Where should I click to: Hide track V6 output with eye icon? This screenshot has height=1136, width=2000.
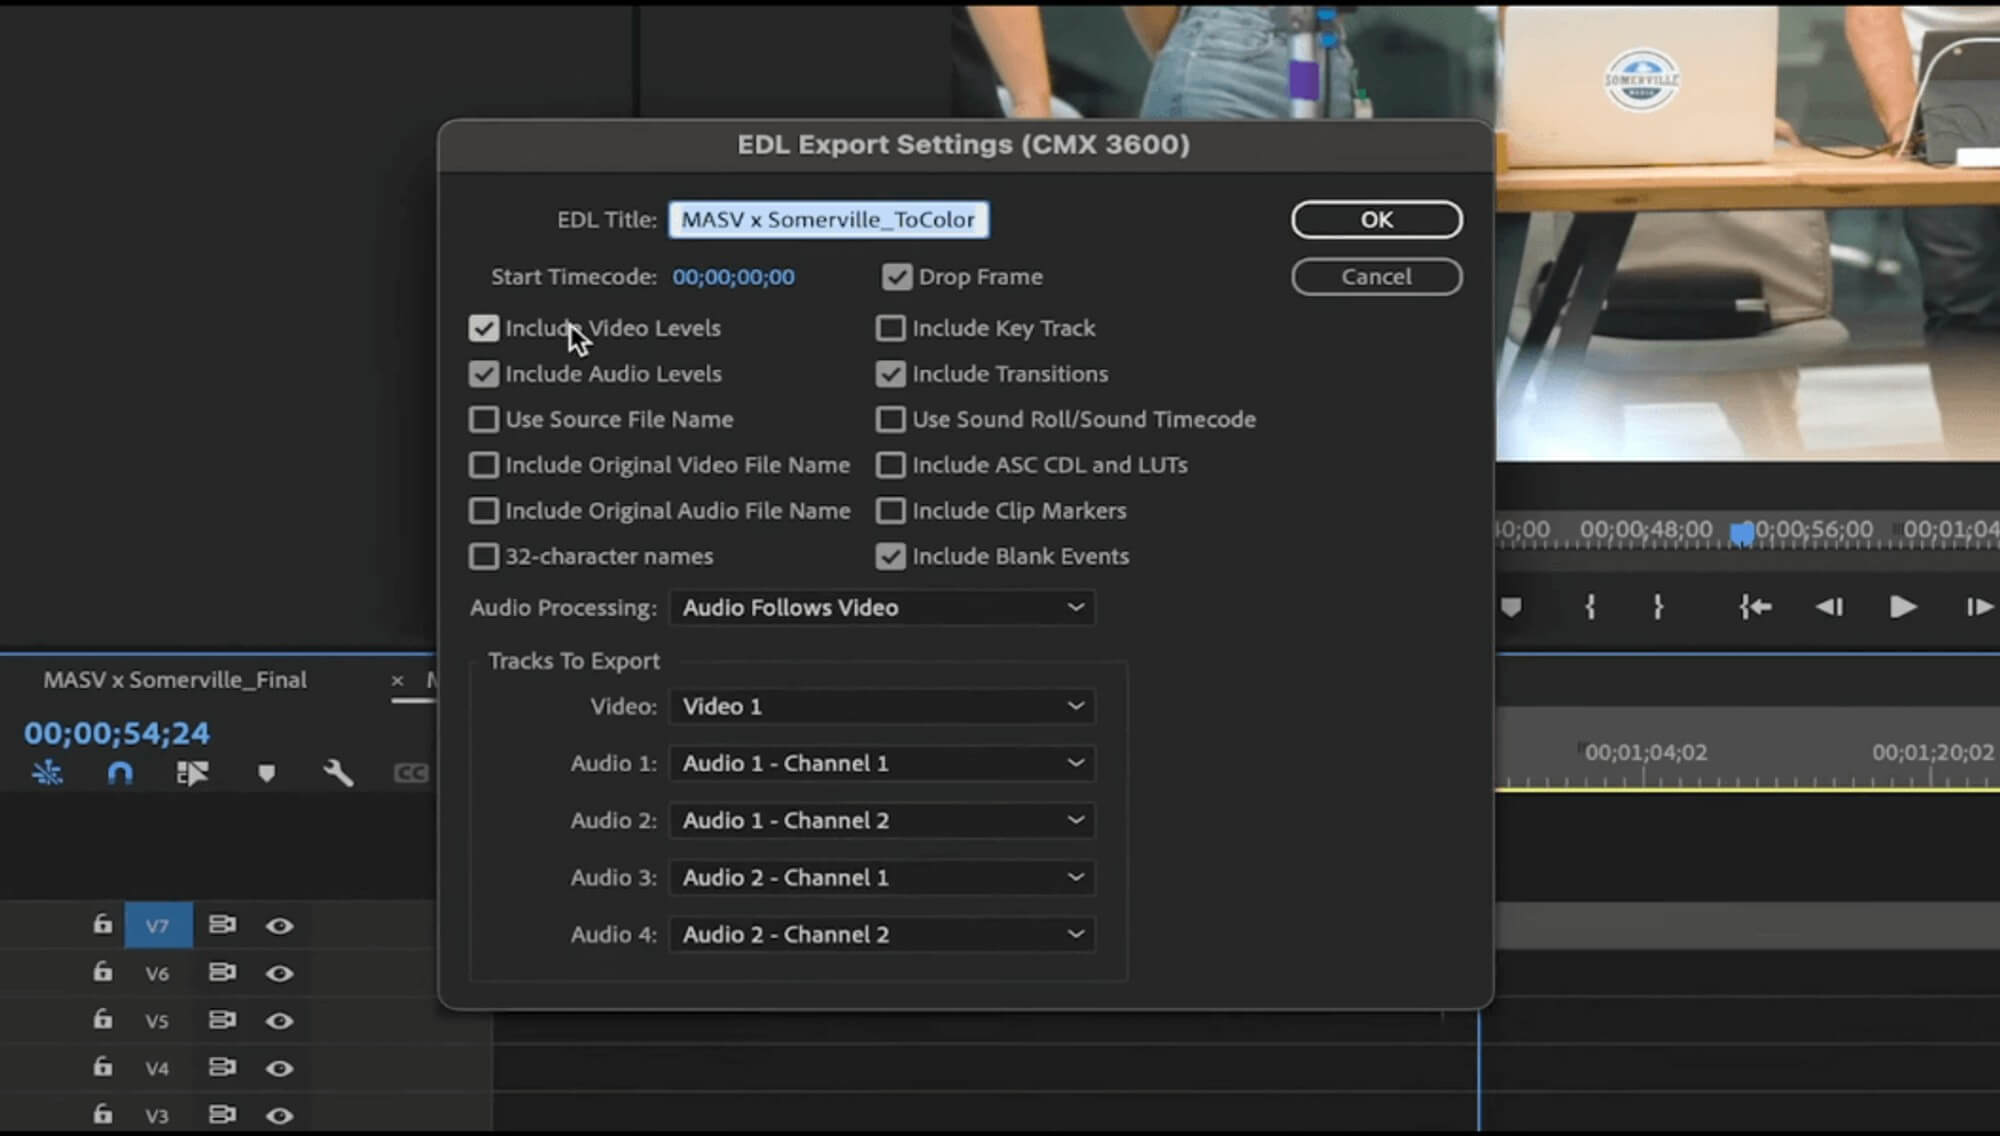click(x=280, y=973)
